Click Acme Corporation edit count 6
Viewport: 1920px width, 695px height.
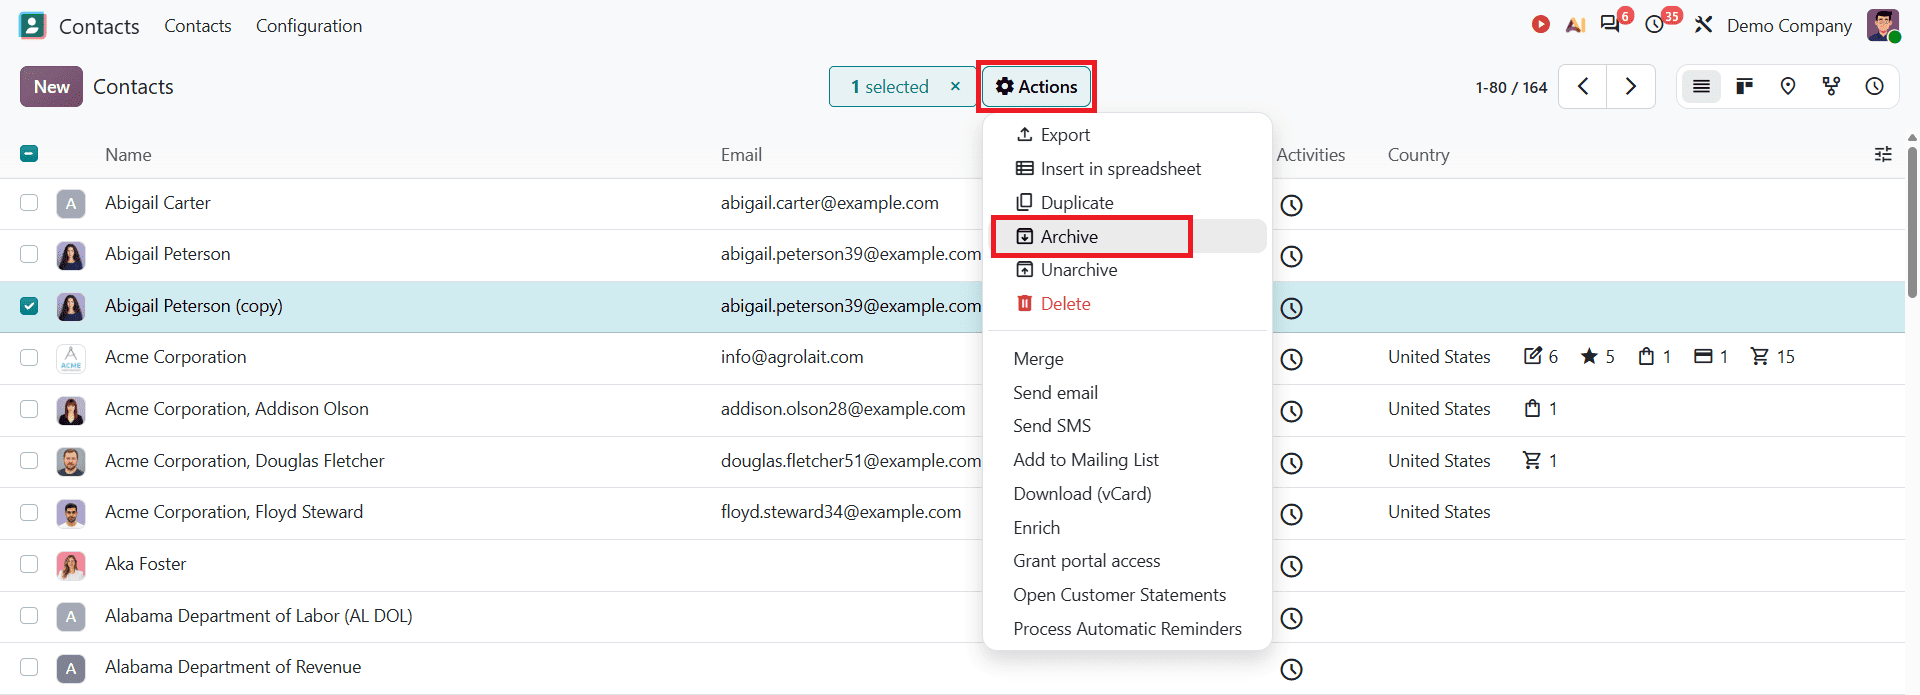coord(1541,357)
